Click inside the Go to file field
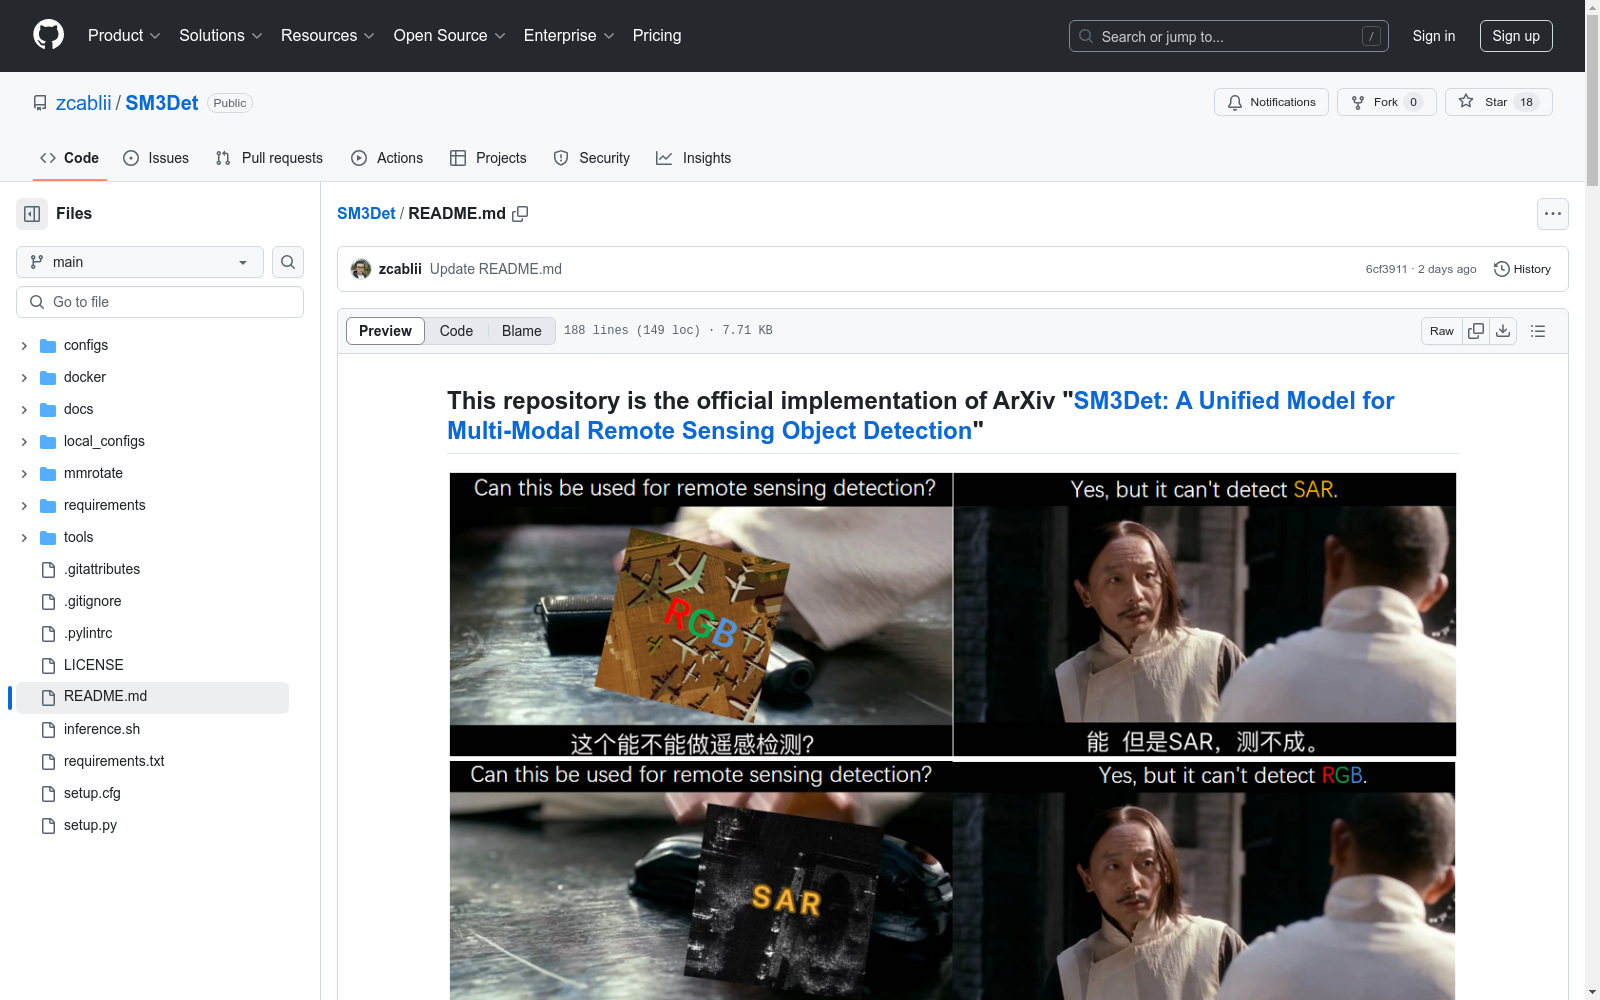The height and width of the screenshot is (1000, 1600). (159, 301)
